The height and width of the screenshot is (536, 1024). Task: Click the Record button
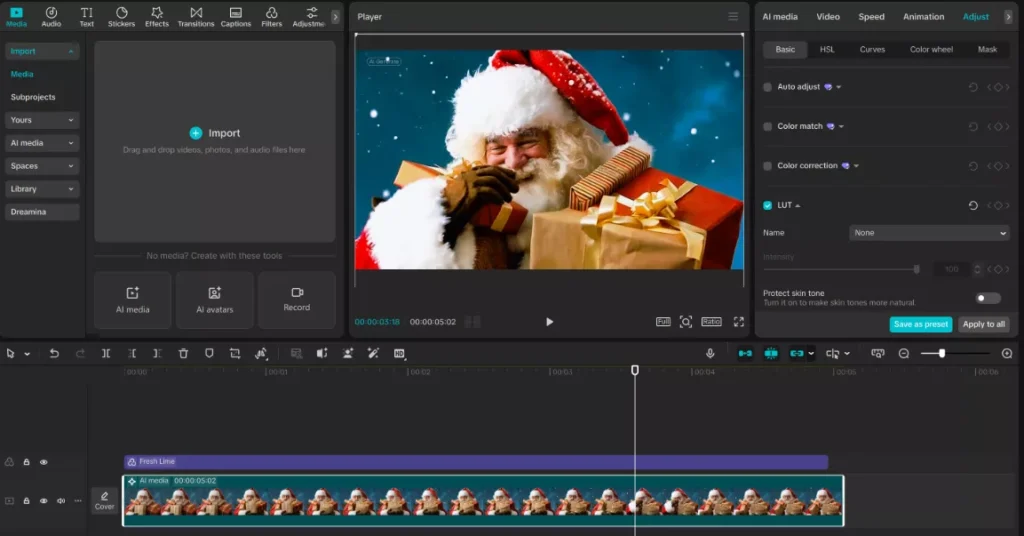click(296, 300)
